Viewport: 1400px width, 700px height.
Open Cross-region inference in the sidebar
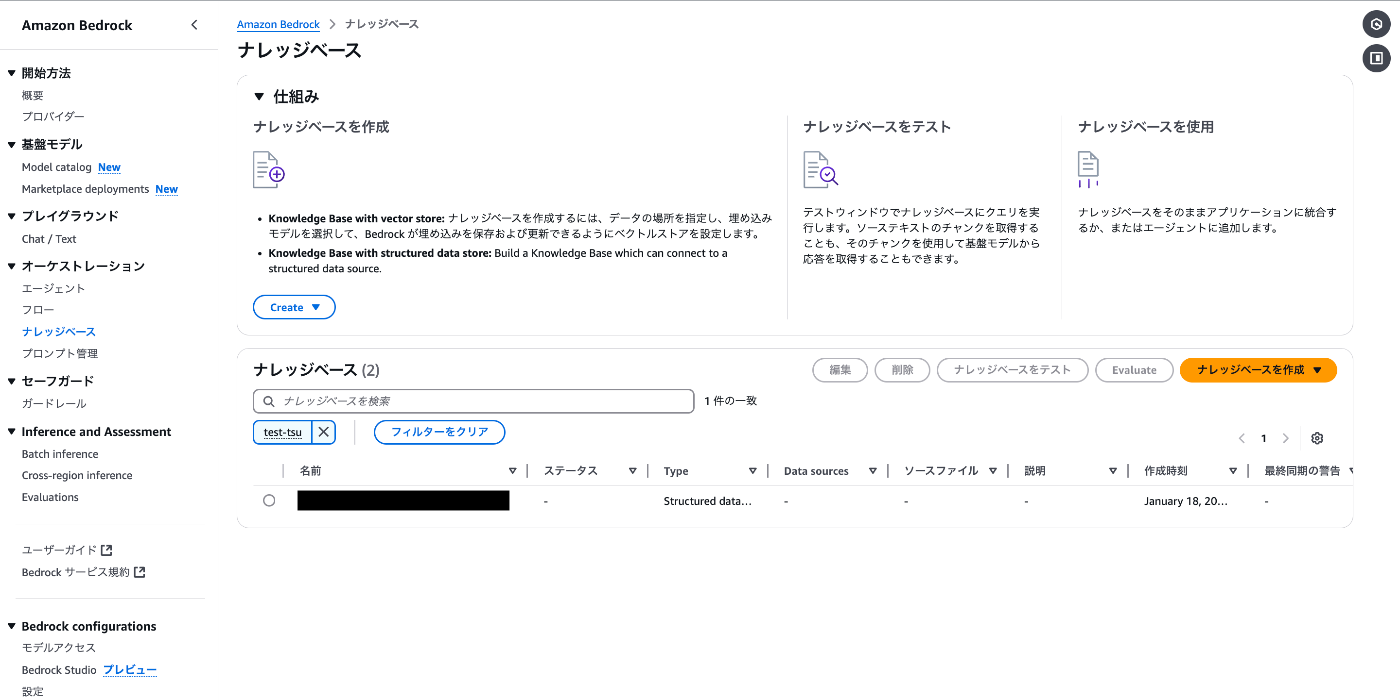(x=77, y=475)
